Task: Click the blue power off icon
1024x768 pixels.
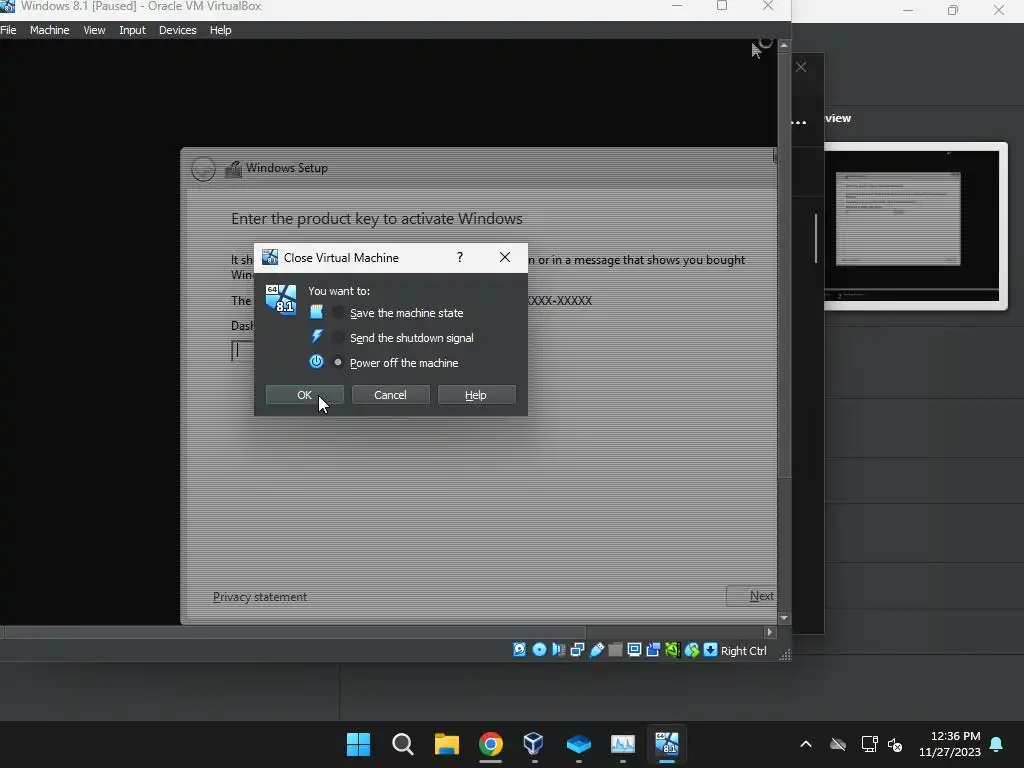Action: [x=317, y=362]
